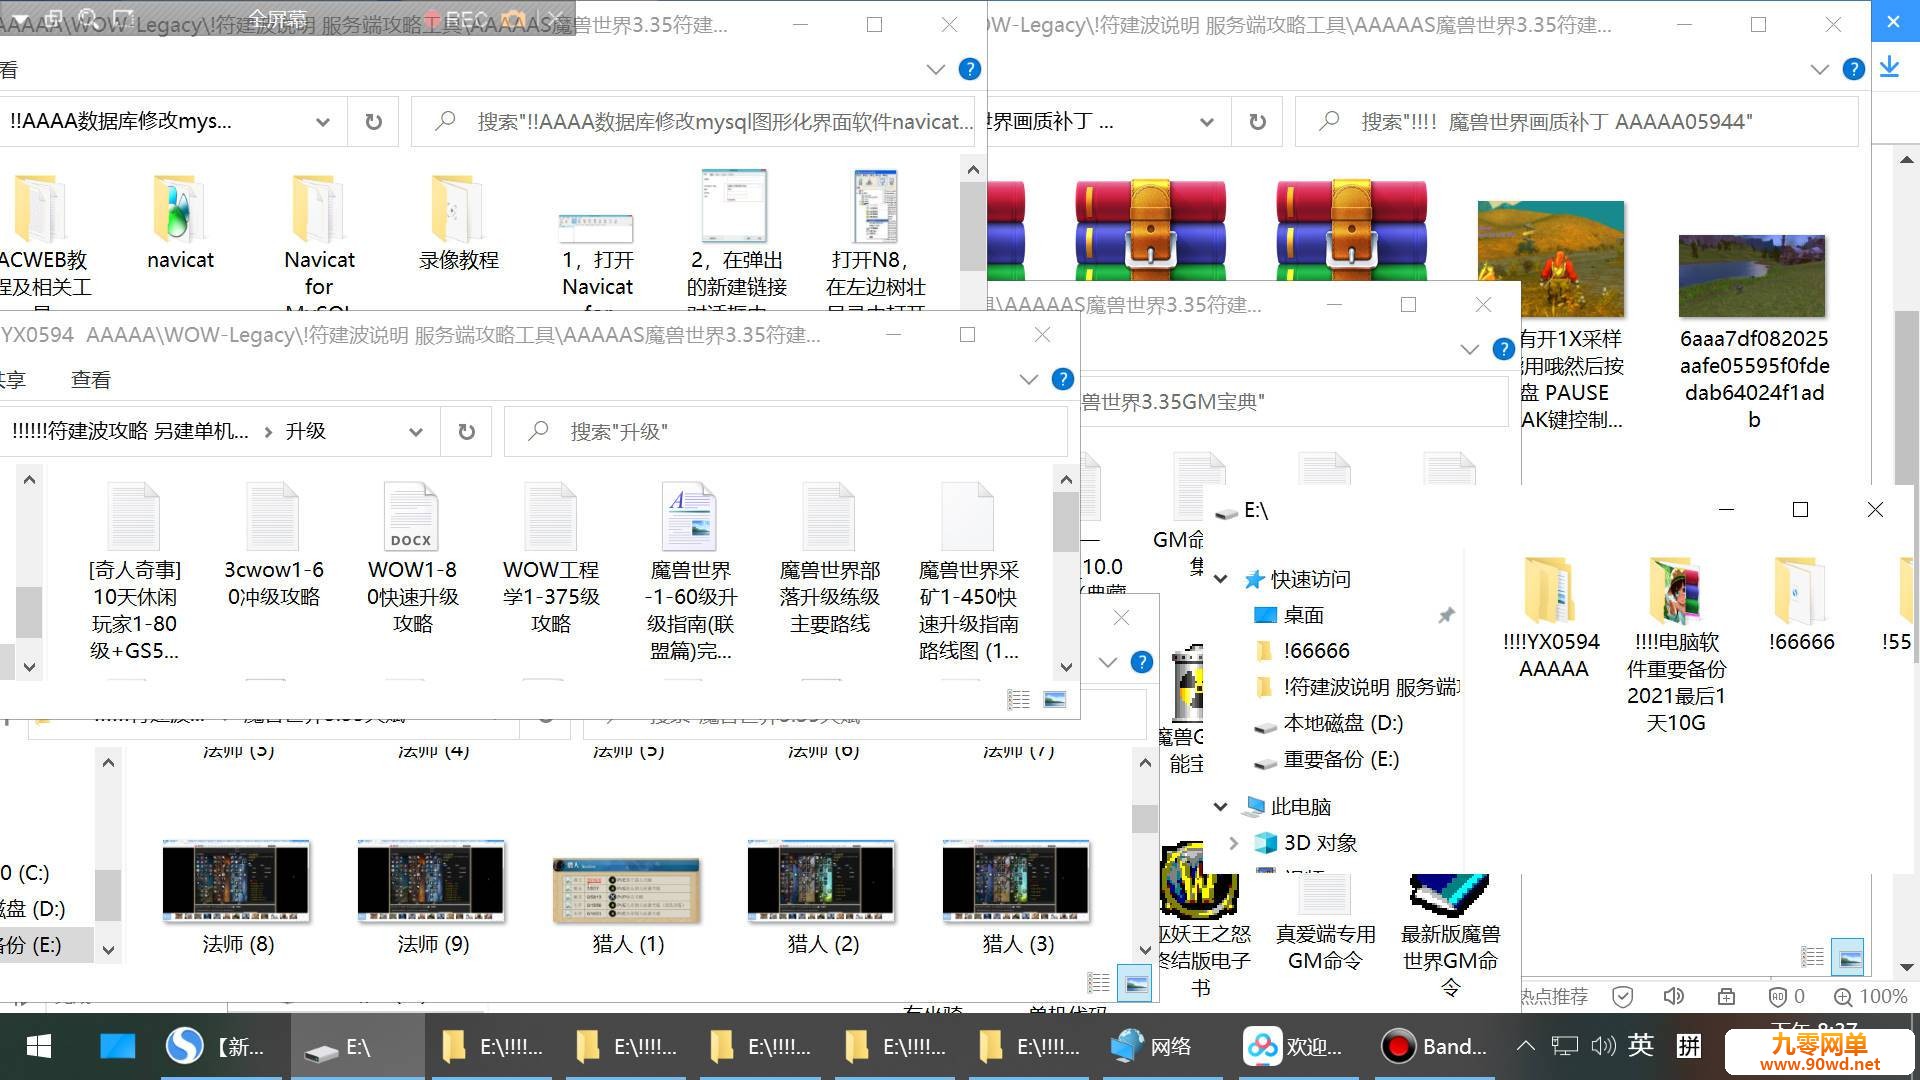Open the !66666 folder in E:\ window
Viewport: 1920px width, 1080px height.
pos(1800,590)
